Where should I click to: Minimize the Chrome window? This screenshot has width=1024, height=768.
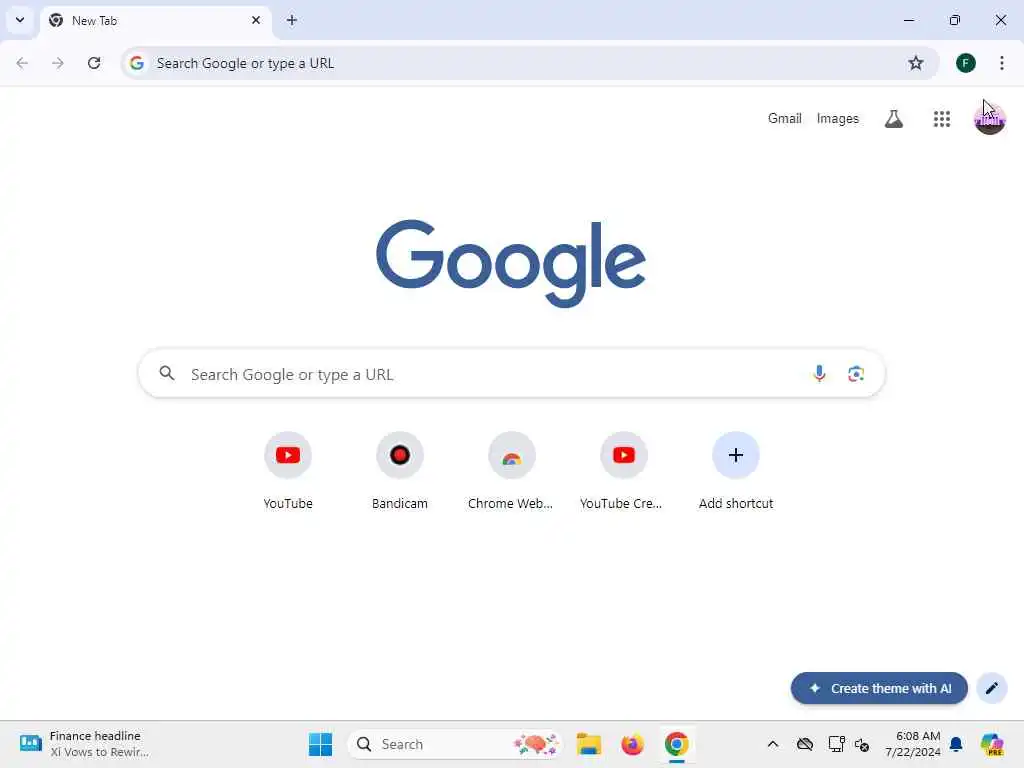click(908, 20)
